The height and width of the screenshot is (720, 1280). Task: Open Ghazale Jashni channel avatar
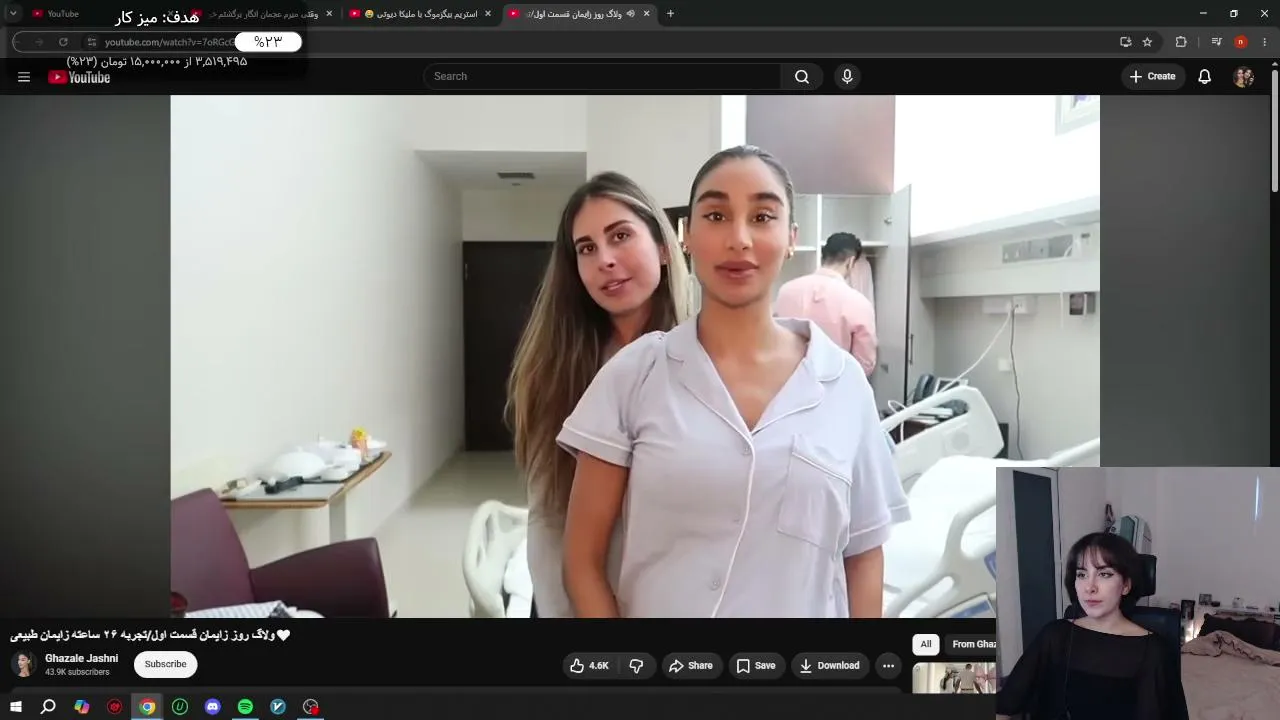(x=23, y=664)
